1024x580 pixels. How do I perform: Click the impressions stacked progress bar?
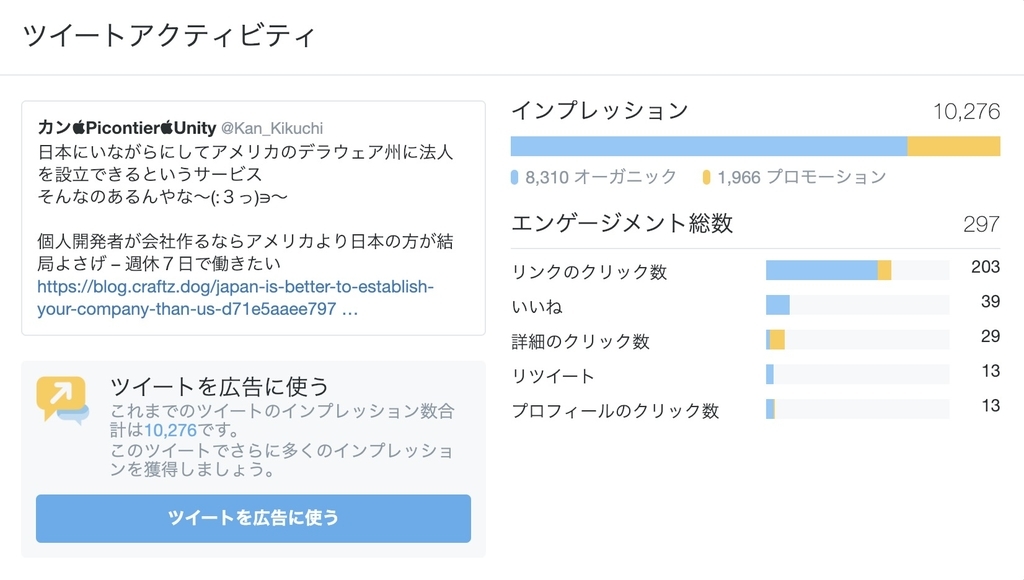click(x=755, y=146)
